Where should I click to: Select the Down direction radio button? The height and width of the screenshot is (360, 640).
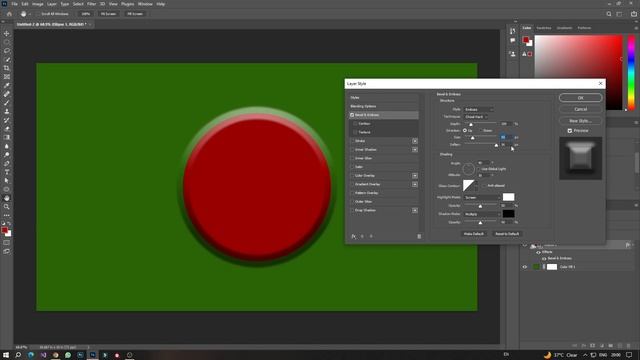coord(480,131)
